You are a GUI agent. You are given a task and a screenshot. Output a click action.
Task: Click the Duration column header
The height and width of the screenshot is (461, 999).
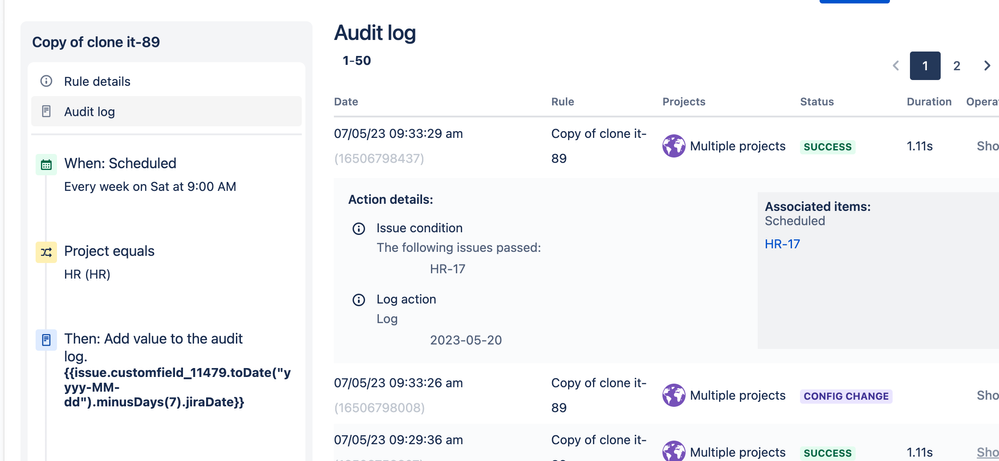tap(929, 102)
